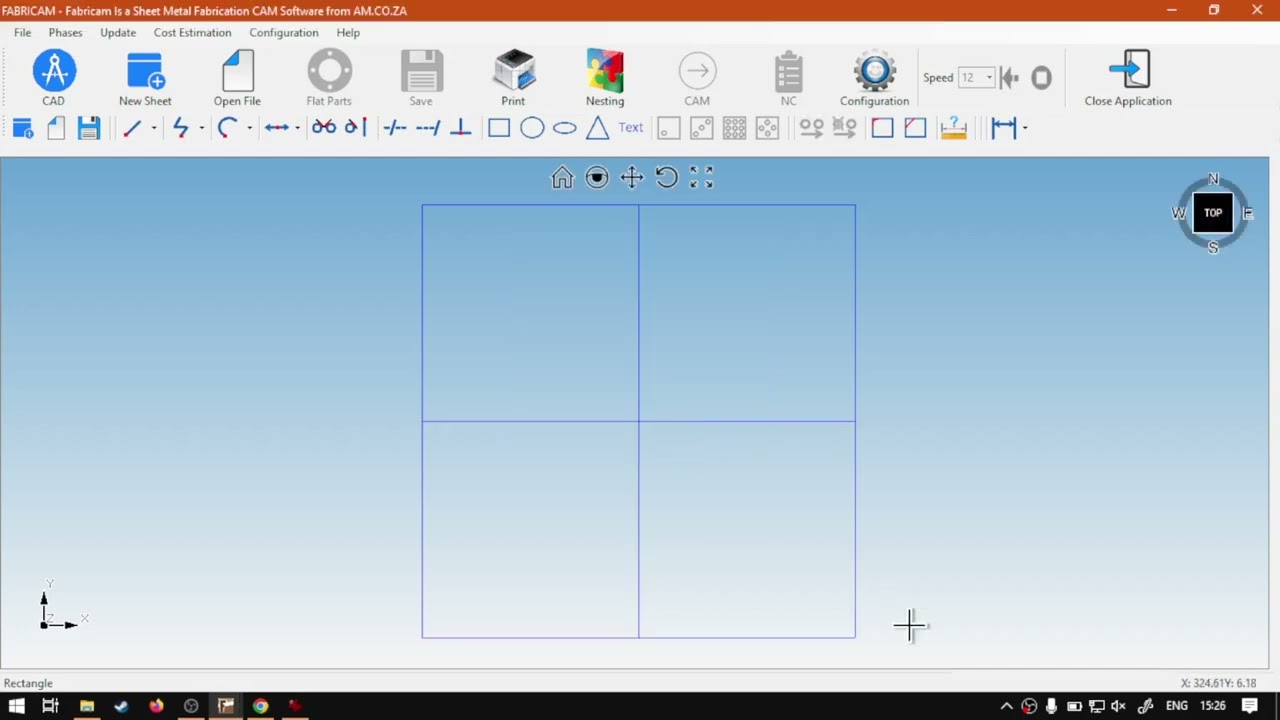Screen dimensions: 1280x720
Task: Open Windows Start menu
Action: (17, 706)
